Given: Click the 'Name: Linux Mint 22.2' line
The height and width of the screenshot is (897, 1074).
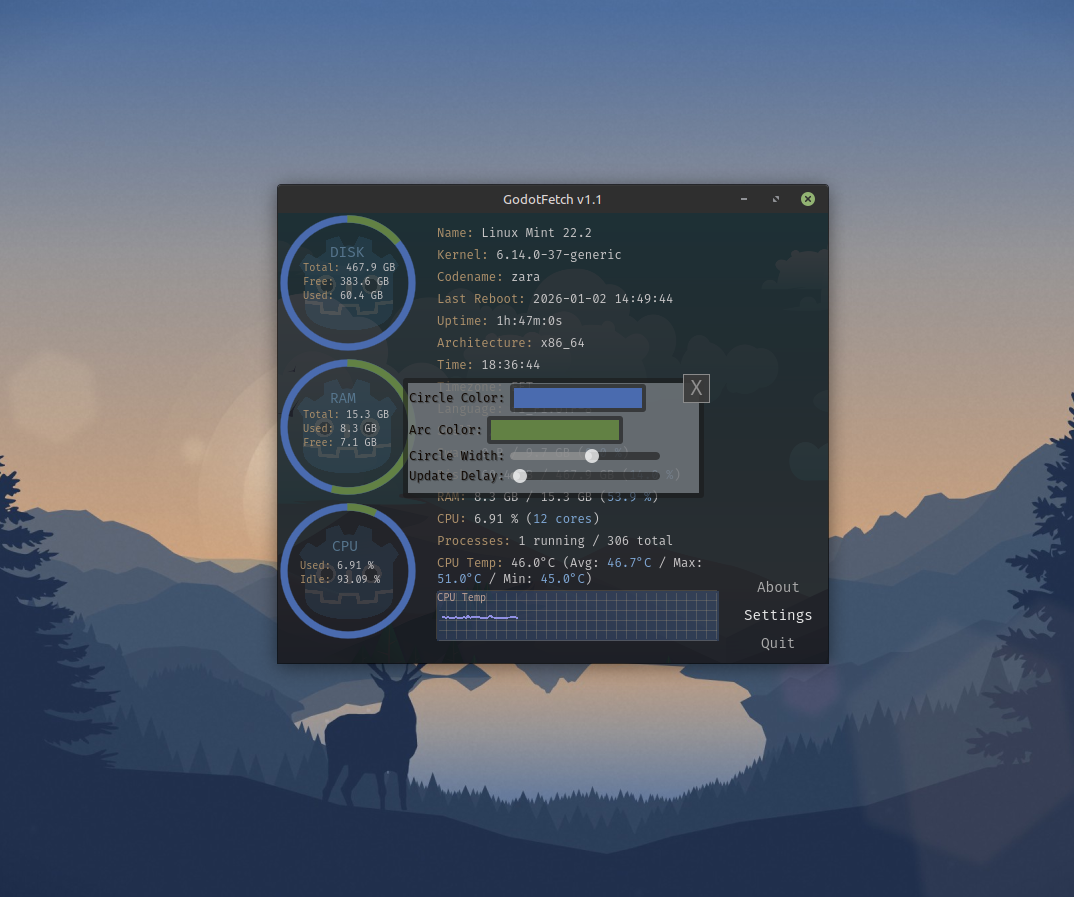Looking at the screenshot, I should (514, 233).
